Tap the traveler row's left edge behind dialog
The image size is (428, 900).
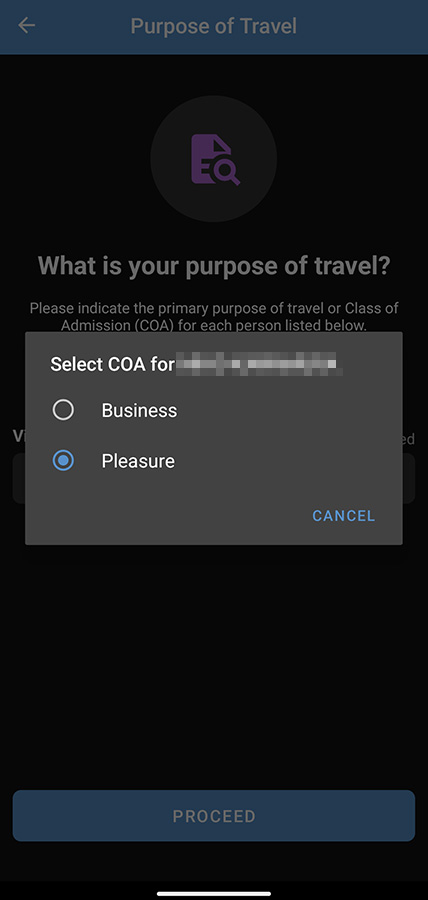[x=18, y=478]
